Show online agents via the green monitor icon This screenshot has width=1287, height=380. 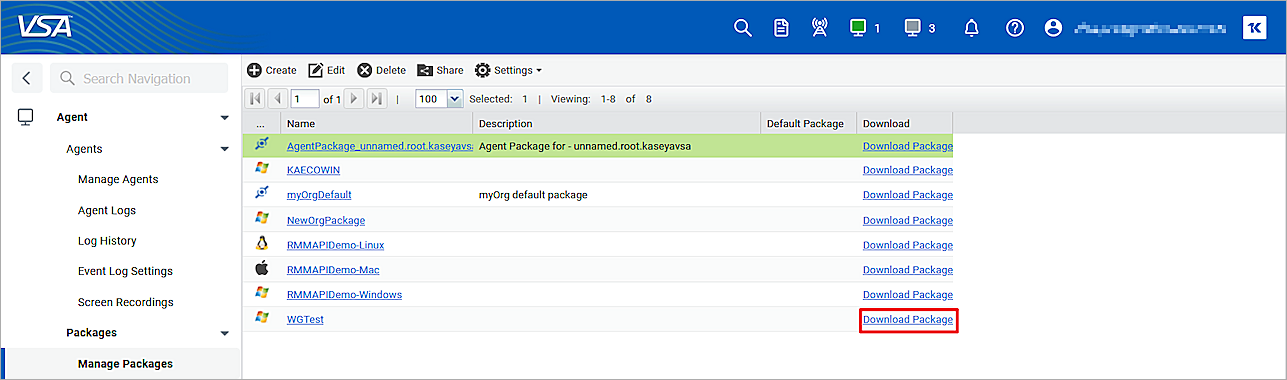point(857,28)
